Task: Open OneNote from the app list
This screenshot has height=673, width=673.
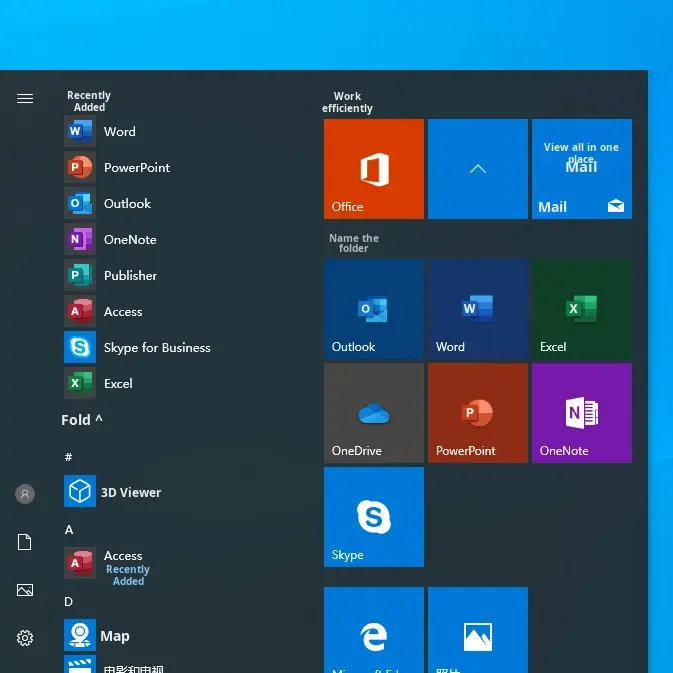Action: pos(129,240)
